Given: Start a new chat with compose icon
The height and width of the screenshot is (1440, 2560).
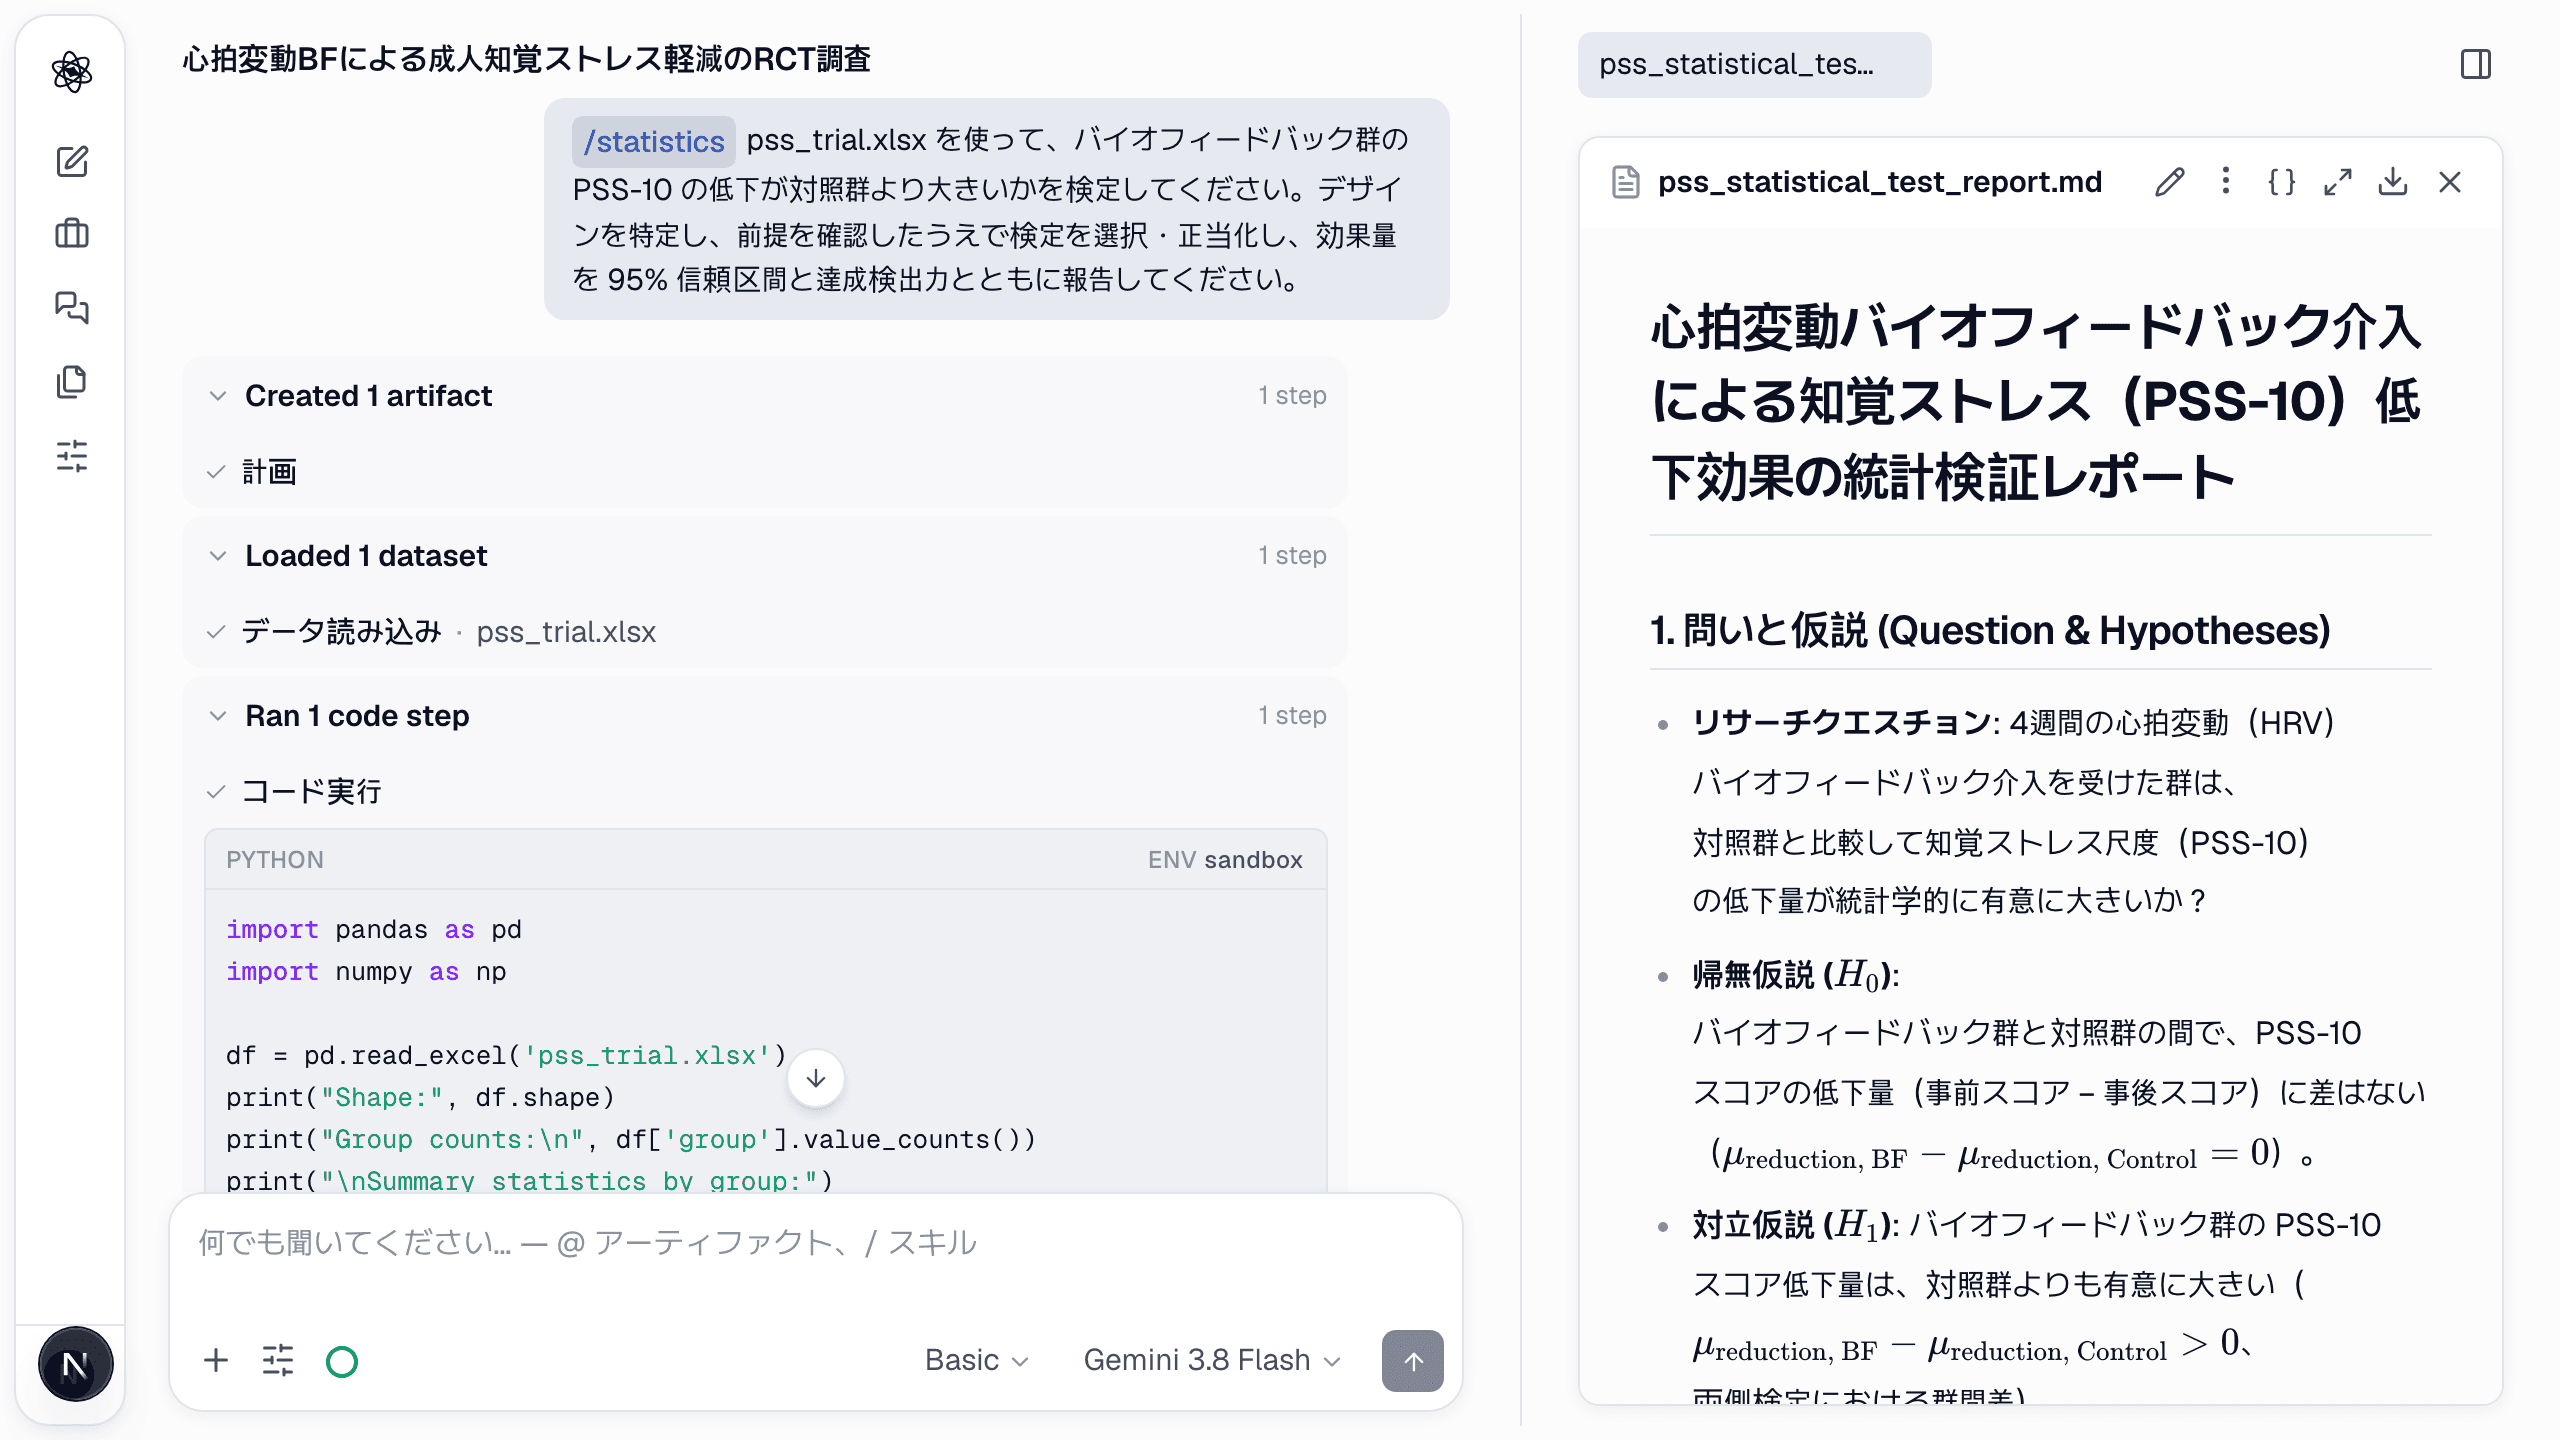Looking at the screenshot, I should coord(72,161).
